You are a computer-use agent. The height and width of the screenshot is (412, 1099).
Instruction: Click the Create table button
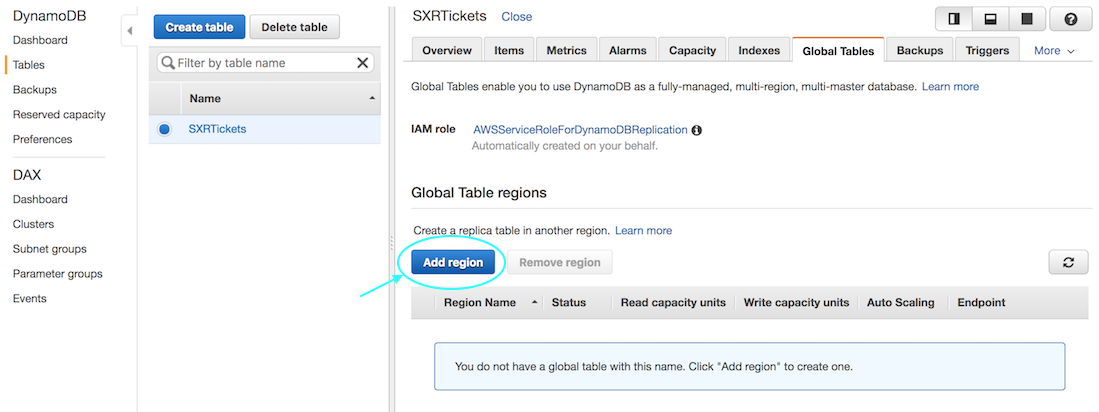pos(199,27)
